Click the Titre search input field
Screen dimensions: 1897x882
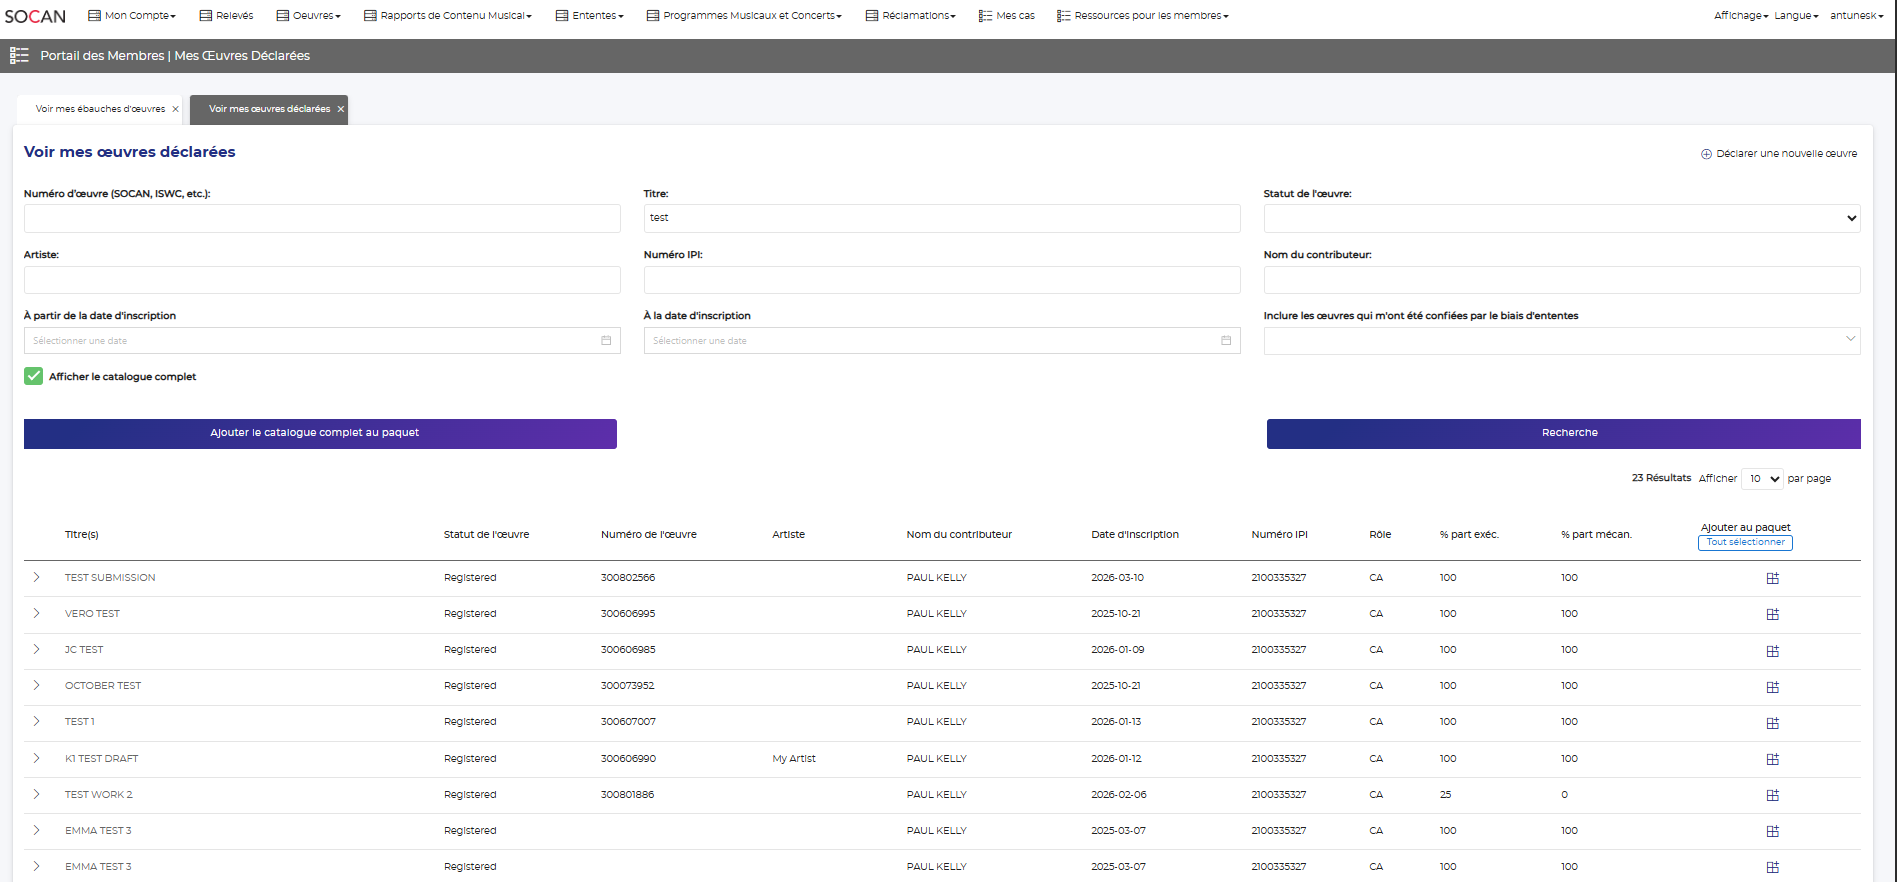pyautogui.click(x=941, y=218)
